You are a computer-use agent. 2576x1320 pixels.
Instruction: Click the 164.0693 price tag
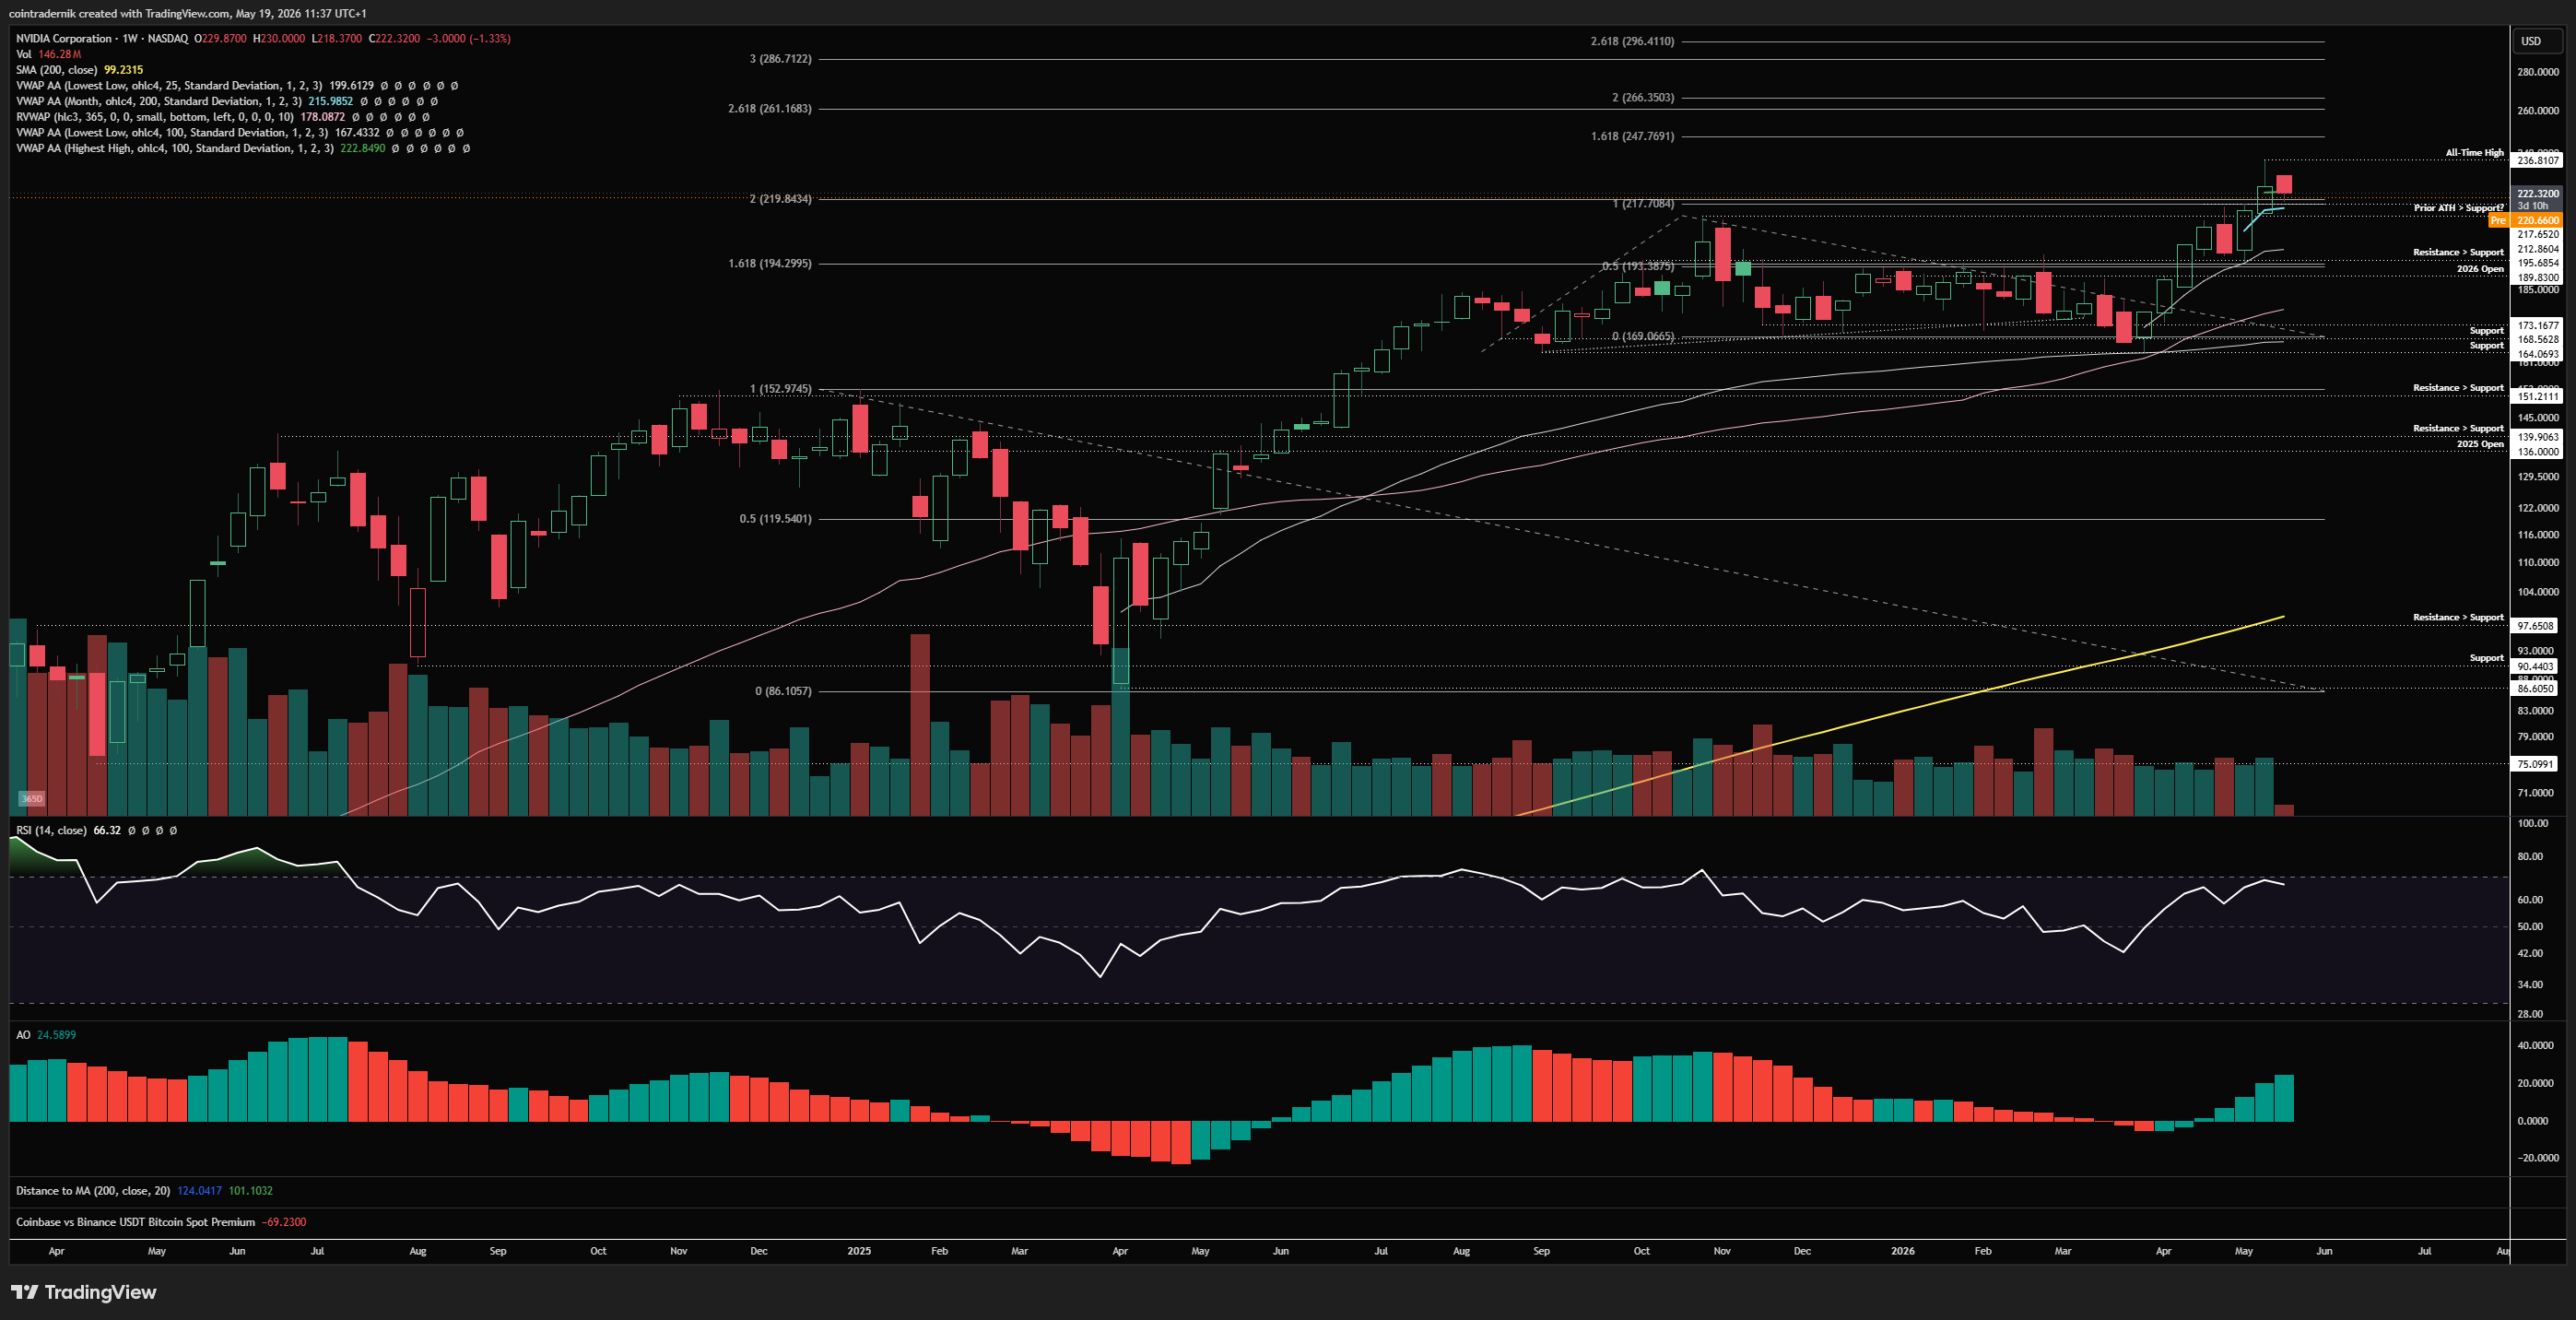click(x=2537, y=354)
